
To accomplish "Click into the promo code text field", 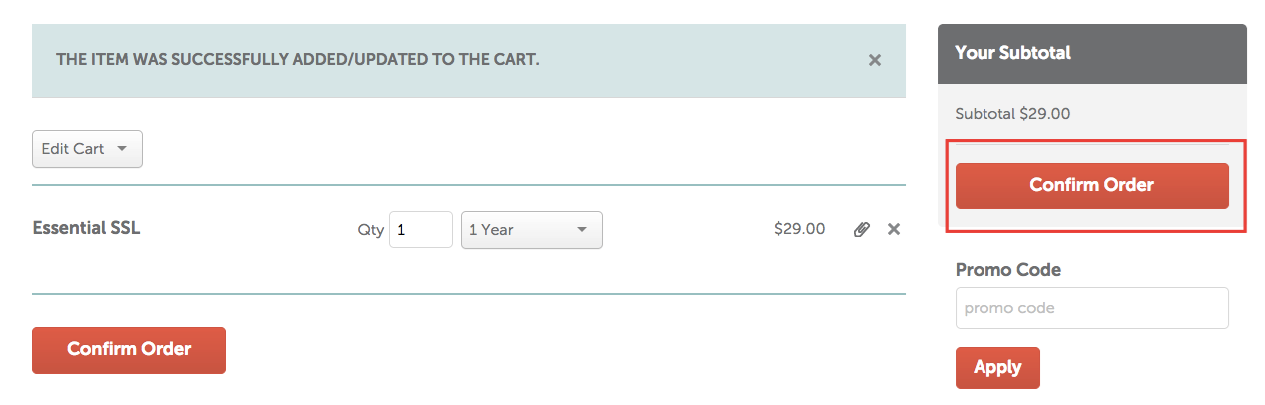I will pyautogui.click(x=1091, y=308).
